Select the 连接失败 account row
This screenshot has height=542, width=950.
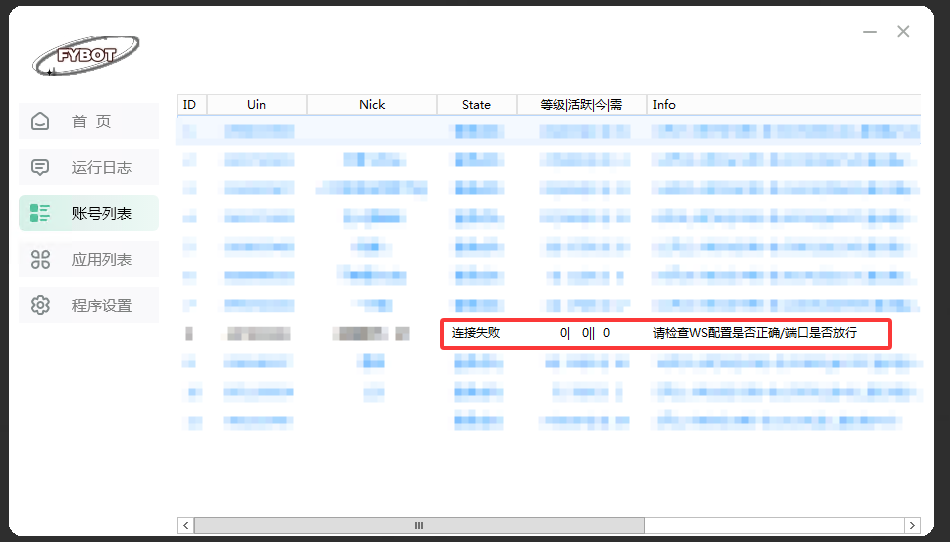476,333
